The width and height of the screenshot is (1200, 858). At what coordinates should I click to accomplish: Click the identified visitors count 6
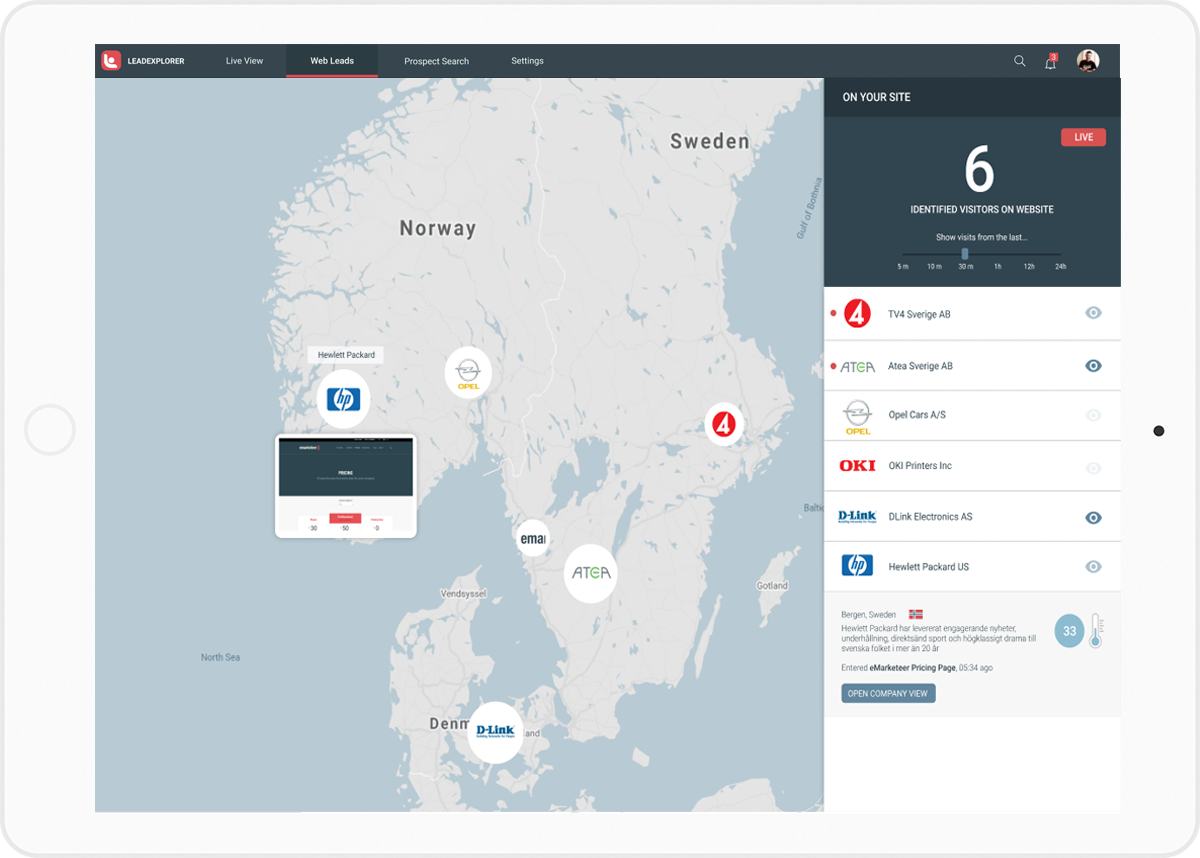tap(980, 170)
